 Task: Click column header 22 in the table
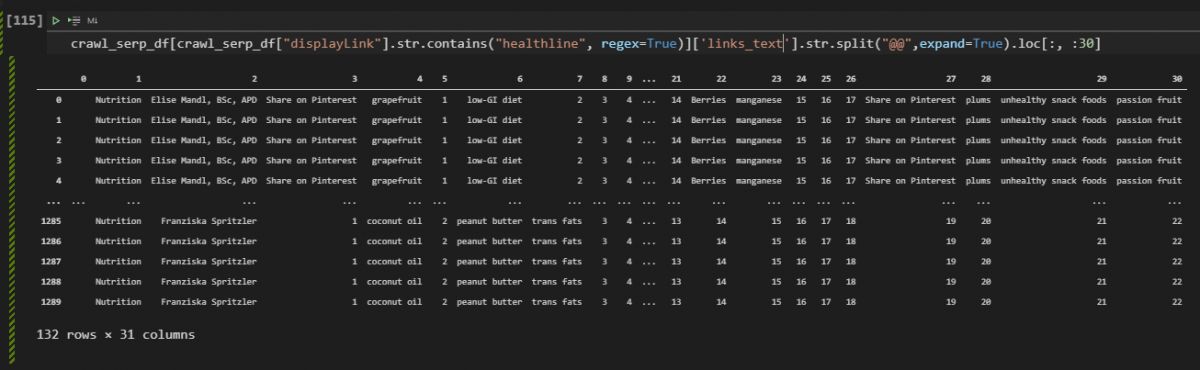(x=722, y=79)
